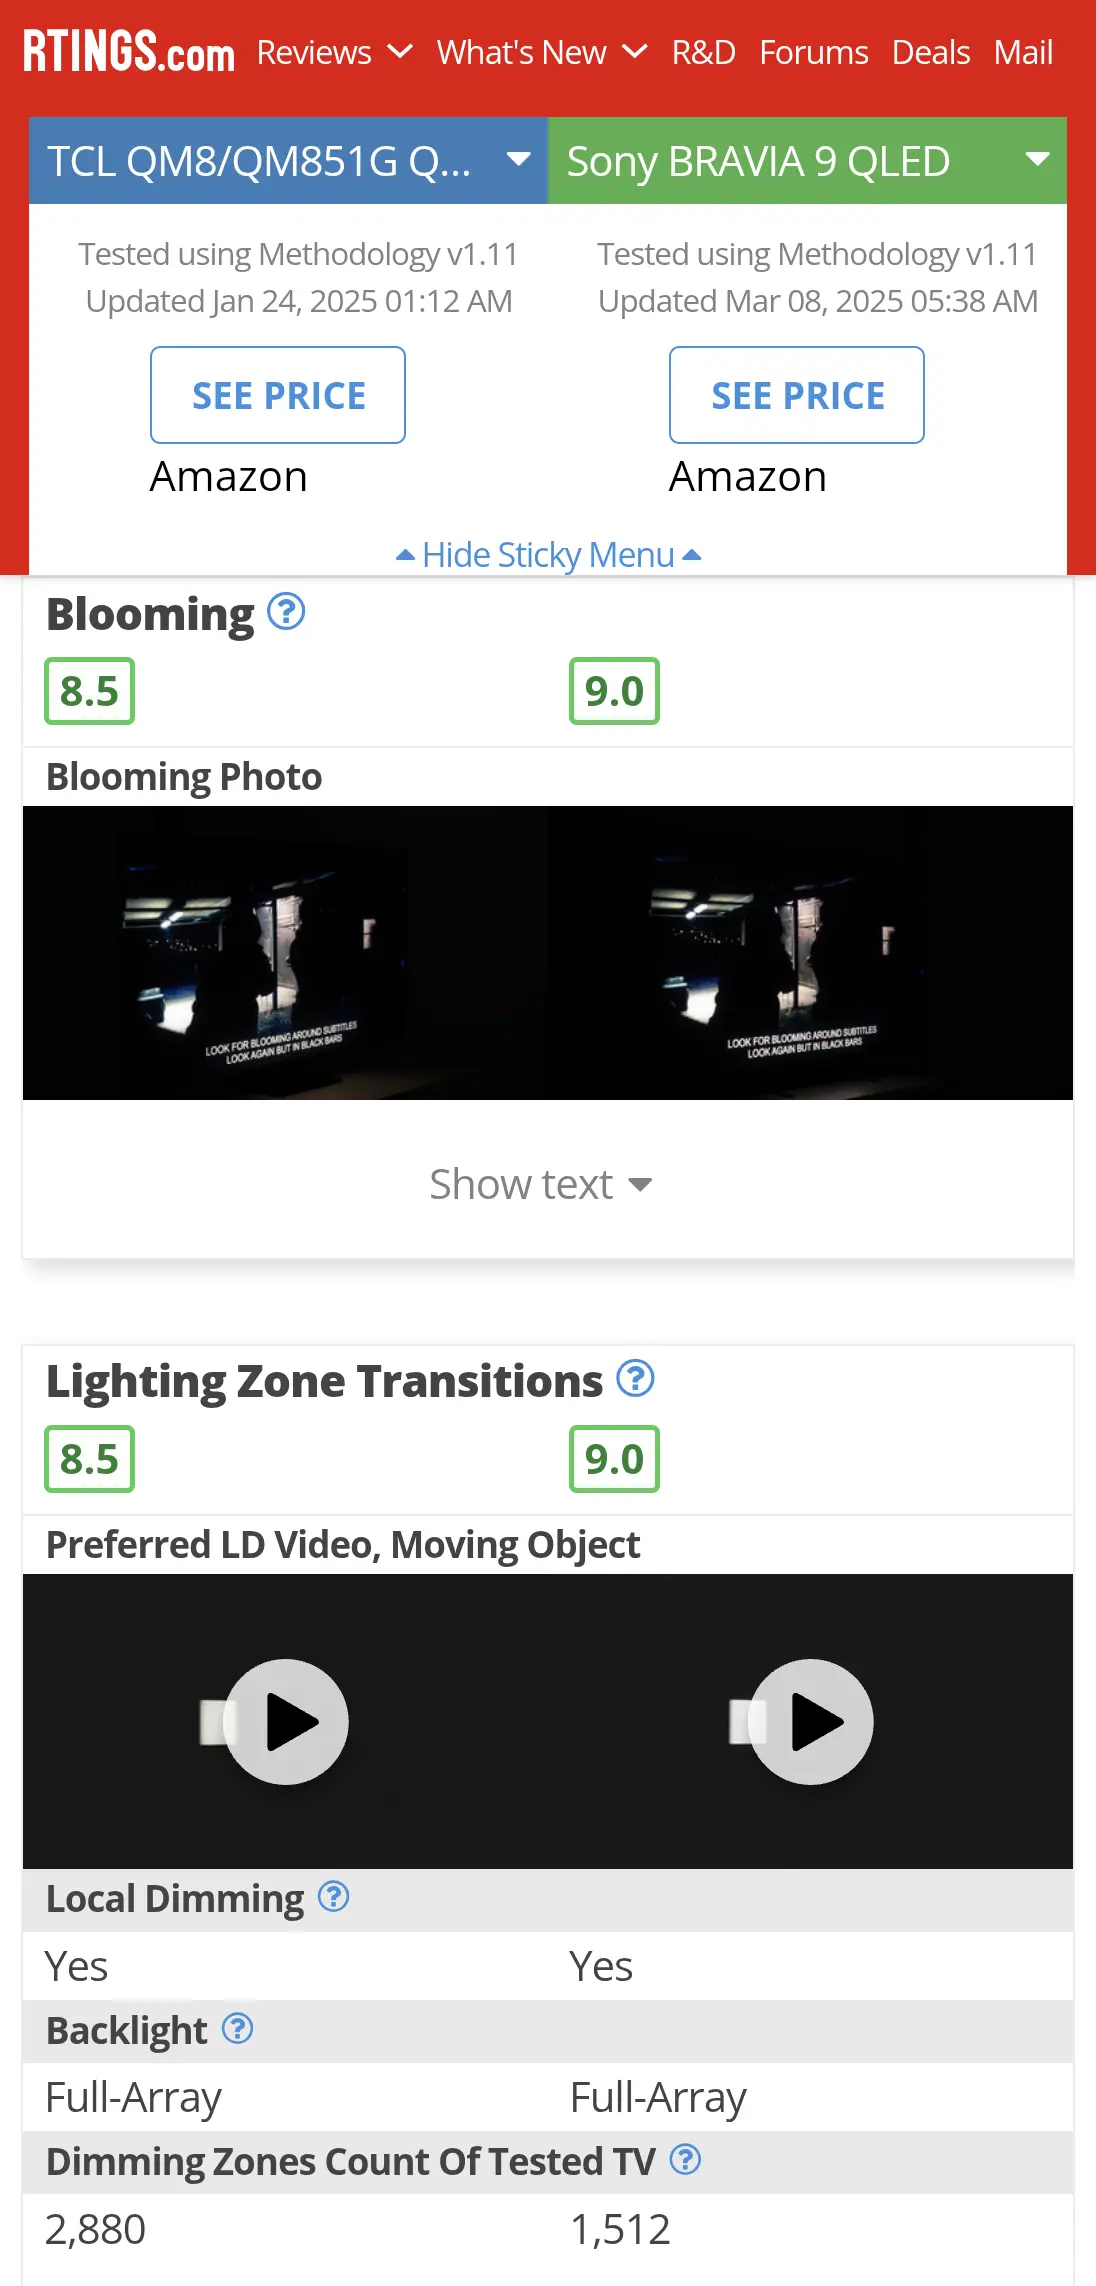Image resolution: width=1096 pixels, height=2286 pixels.
Task: Open the TCL QM8/QM851G product dropdown
Action: tap(288, 161)
